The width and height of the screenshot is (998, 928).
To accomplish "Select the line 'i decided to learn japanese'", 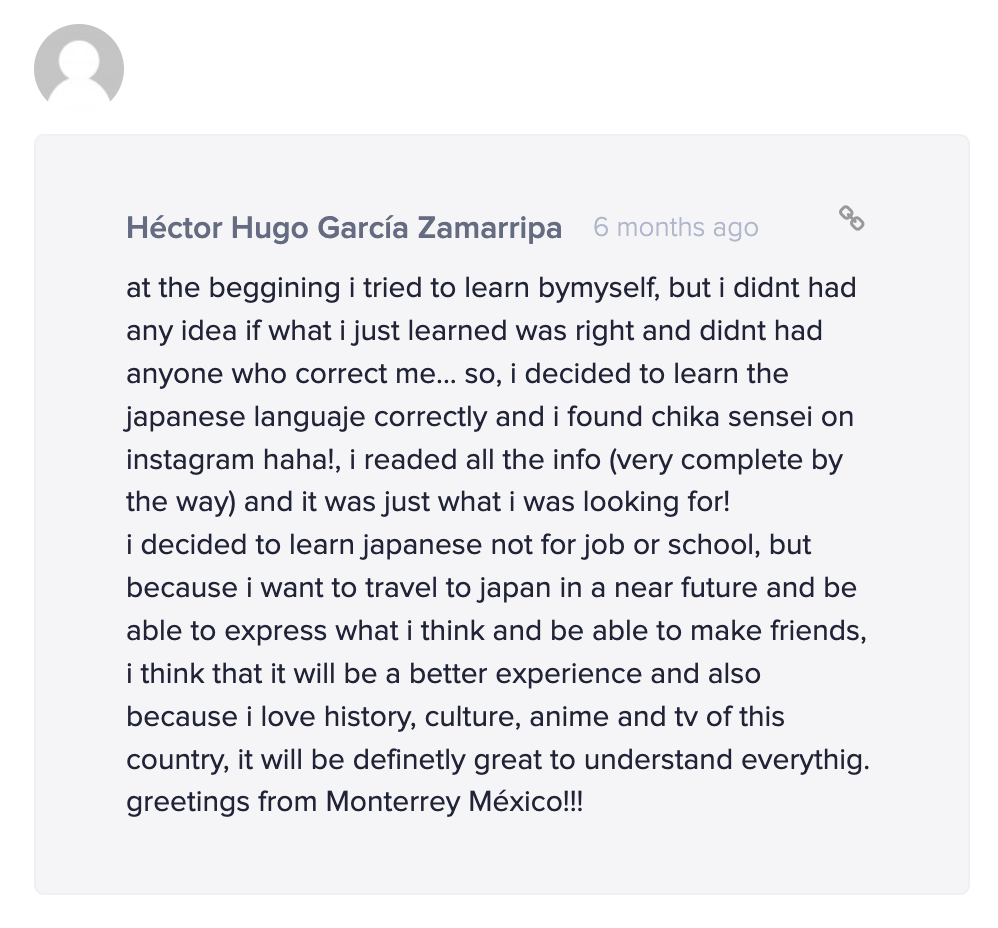I will [468, 545].
